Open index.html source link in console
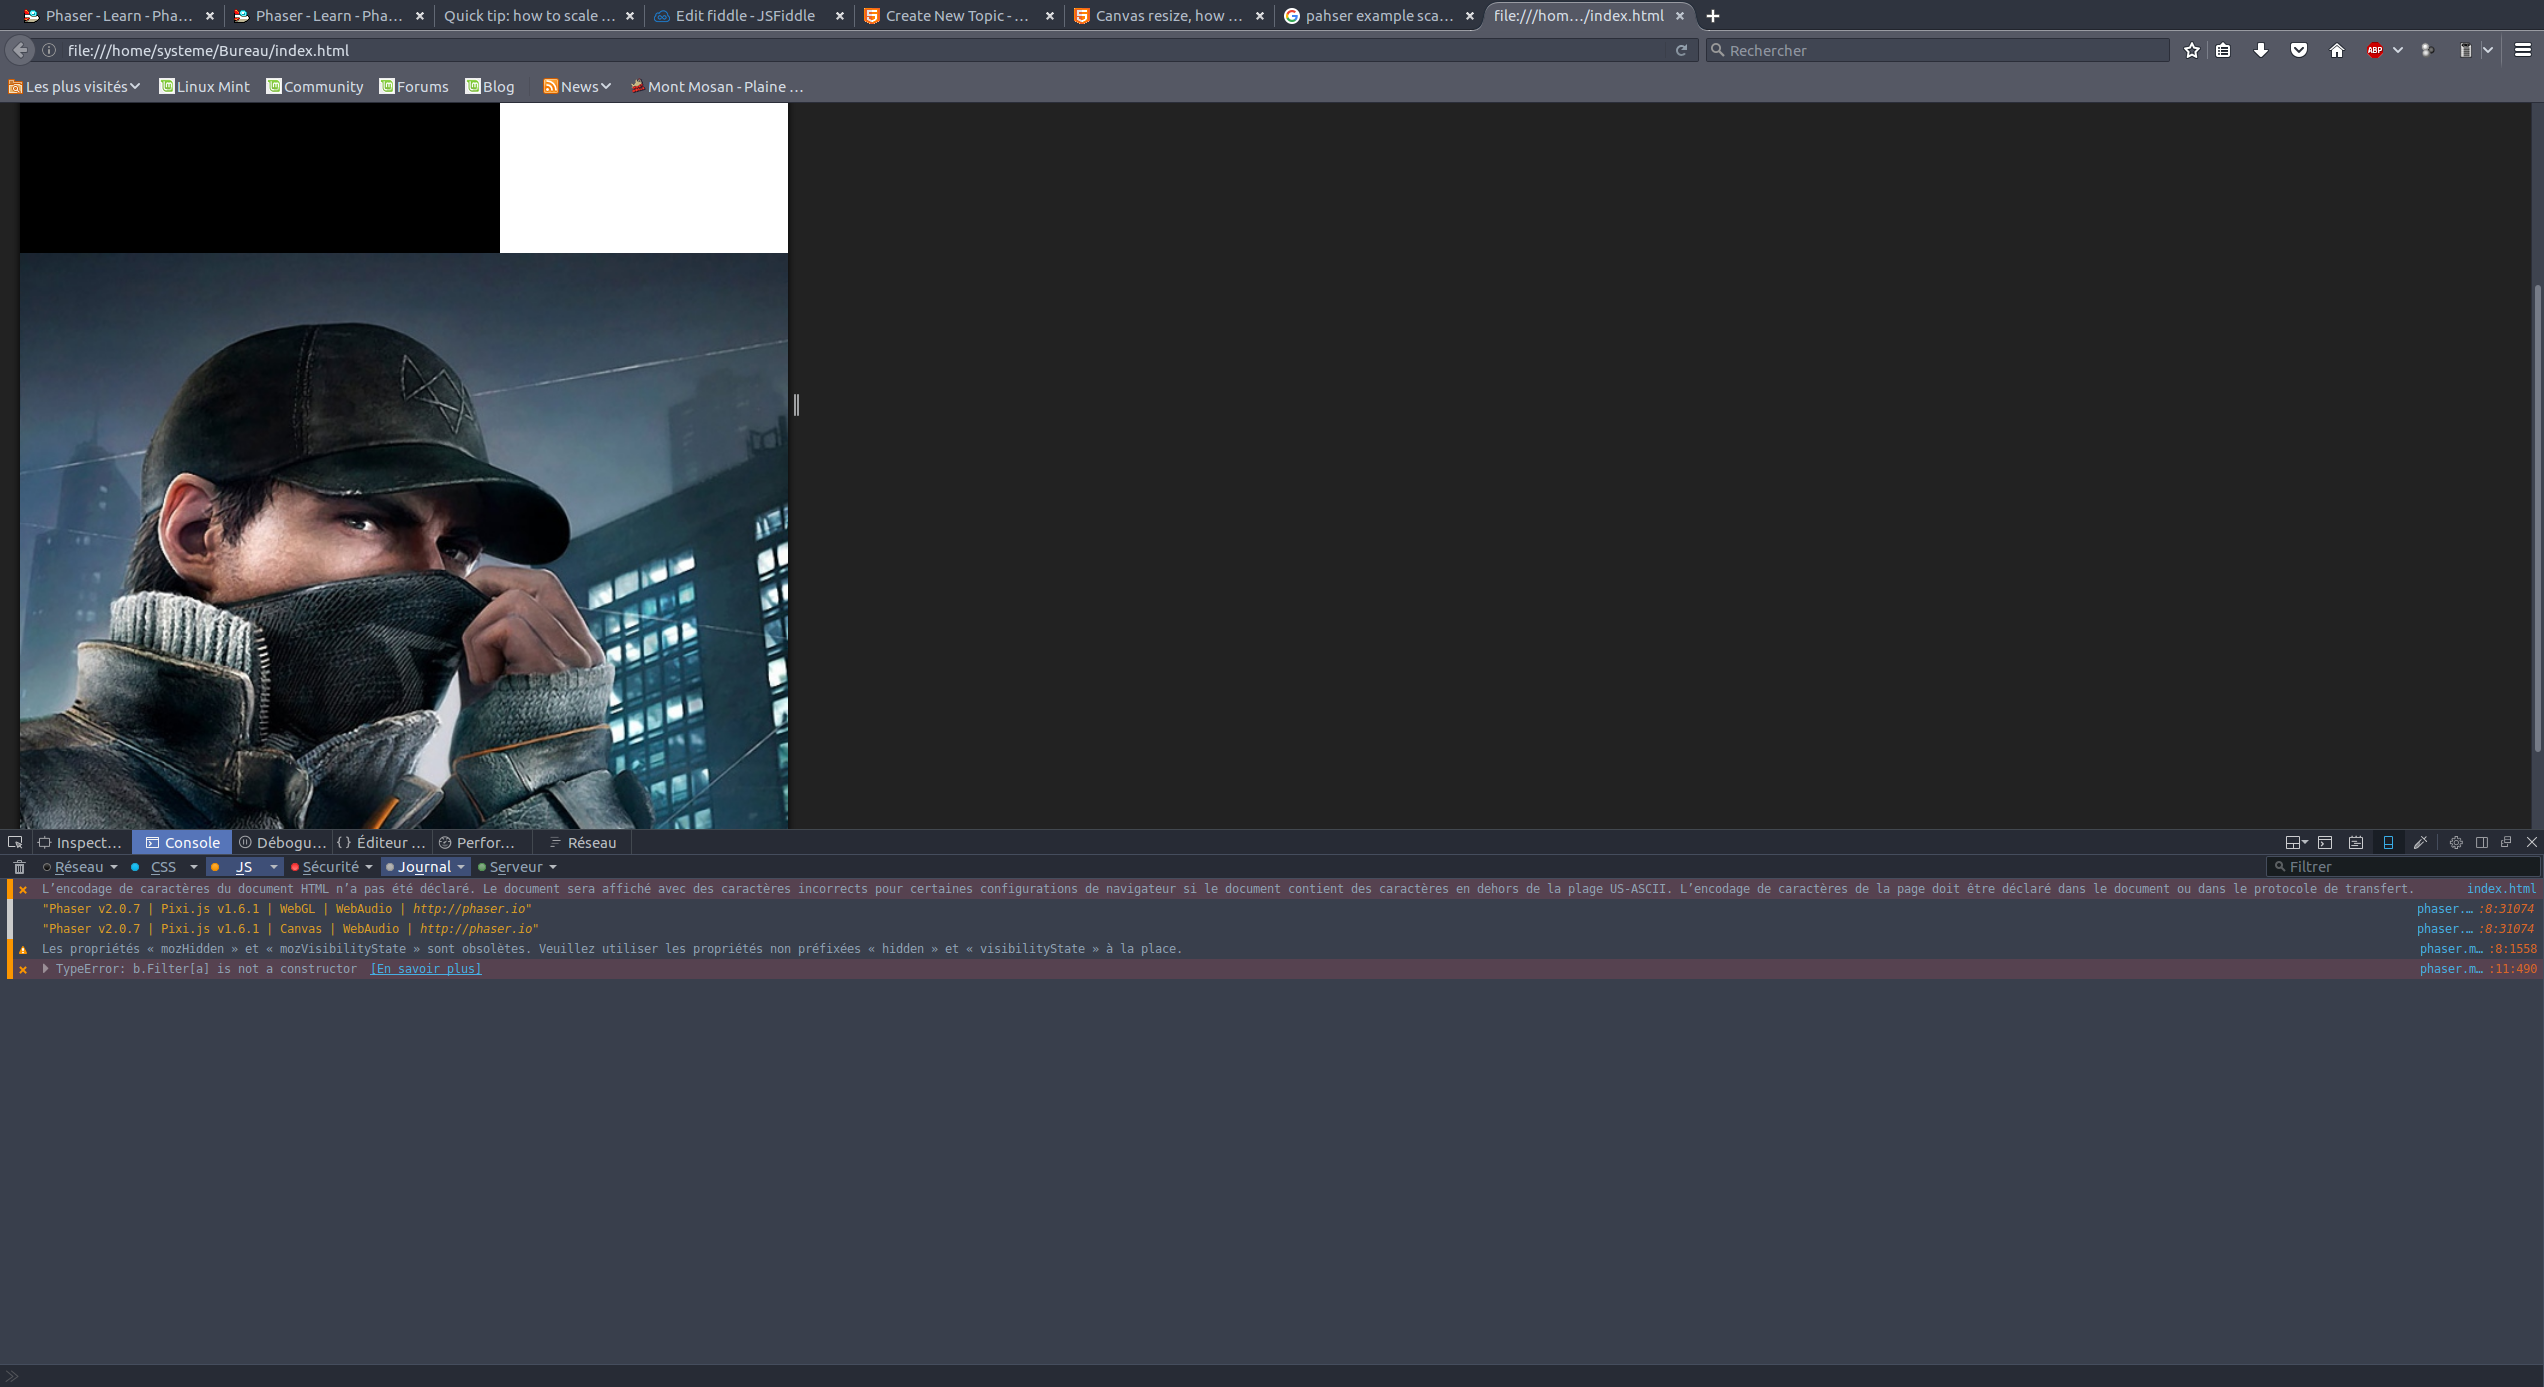The image size is (2544, 1387). pyautogui.click(x=2501, y=888)
